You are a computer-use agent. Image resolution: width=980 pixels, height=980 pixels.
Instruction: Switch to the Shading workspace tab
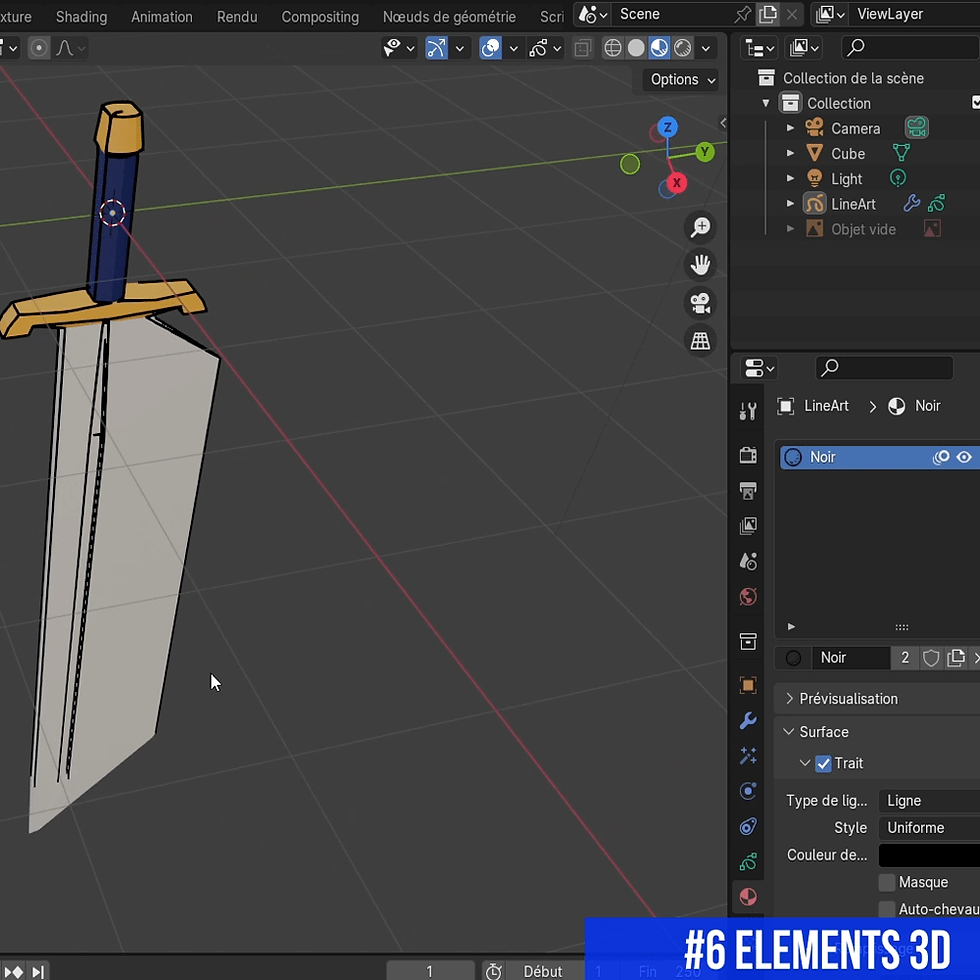[x=81, y=17]
